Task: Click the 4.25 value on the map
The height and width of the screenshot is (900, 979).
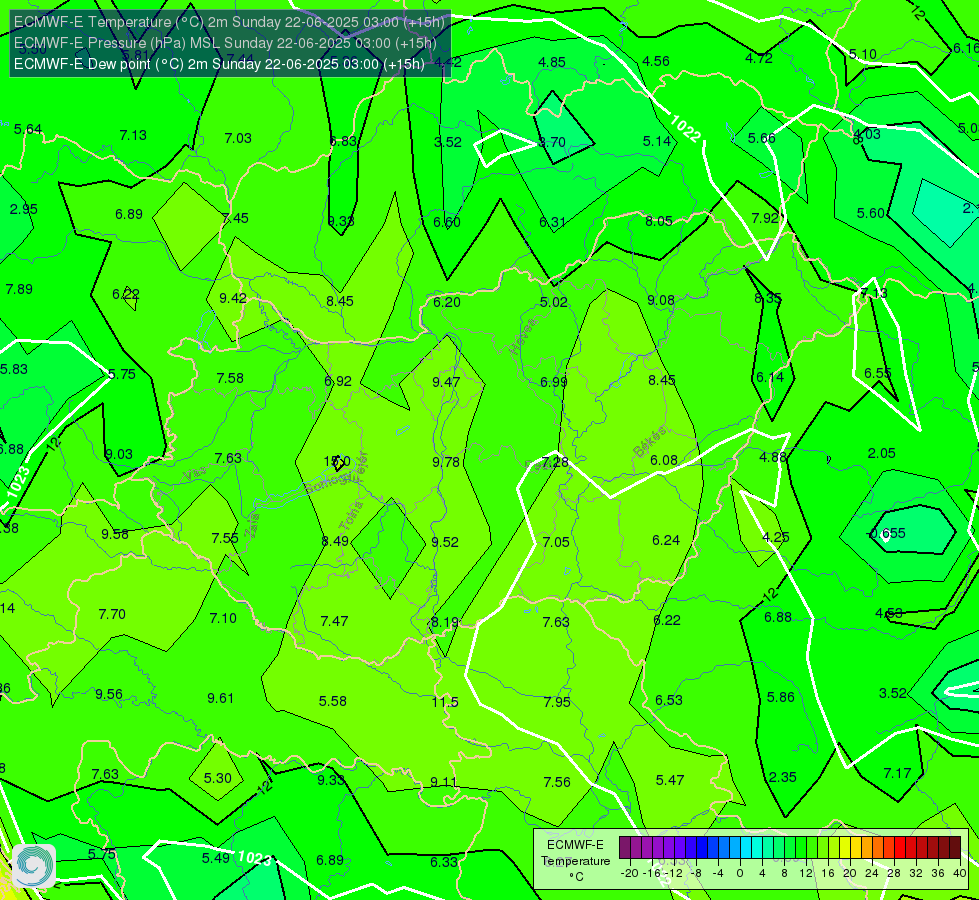Action: click(x=776, y=537)
